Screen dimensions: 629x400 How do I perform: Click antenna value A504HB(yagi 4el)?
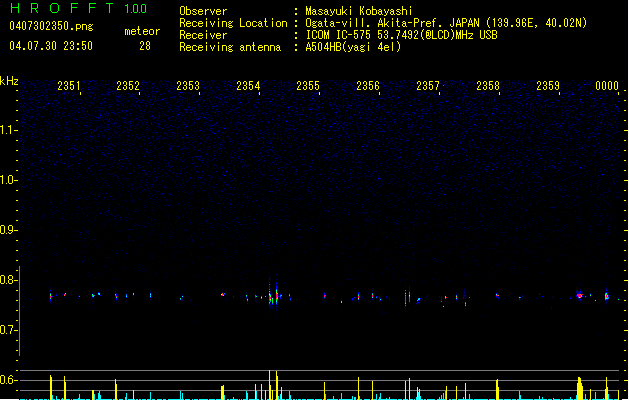pos(353,47)
